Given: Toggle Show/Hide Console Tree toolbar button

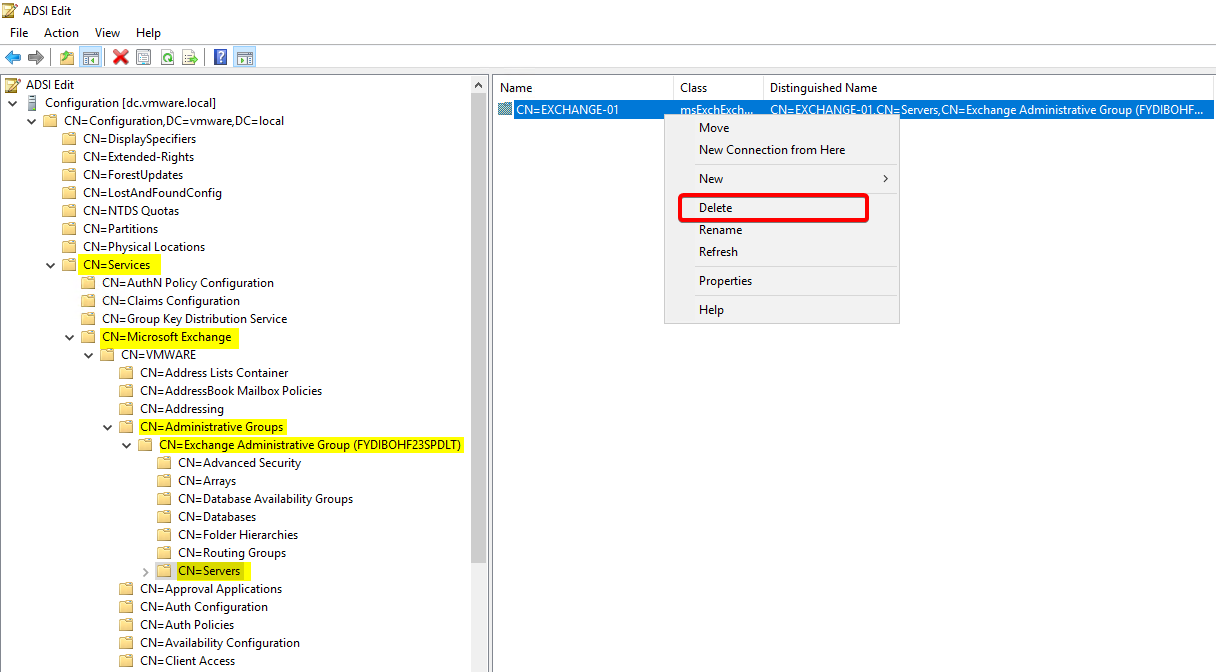Looking at the screenshot, I should (91, 57).
